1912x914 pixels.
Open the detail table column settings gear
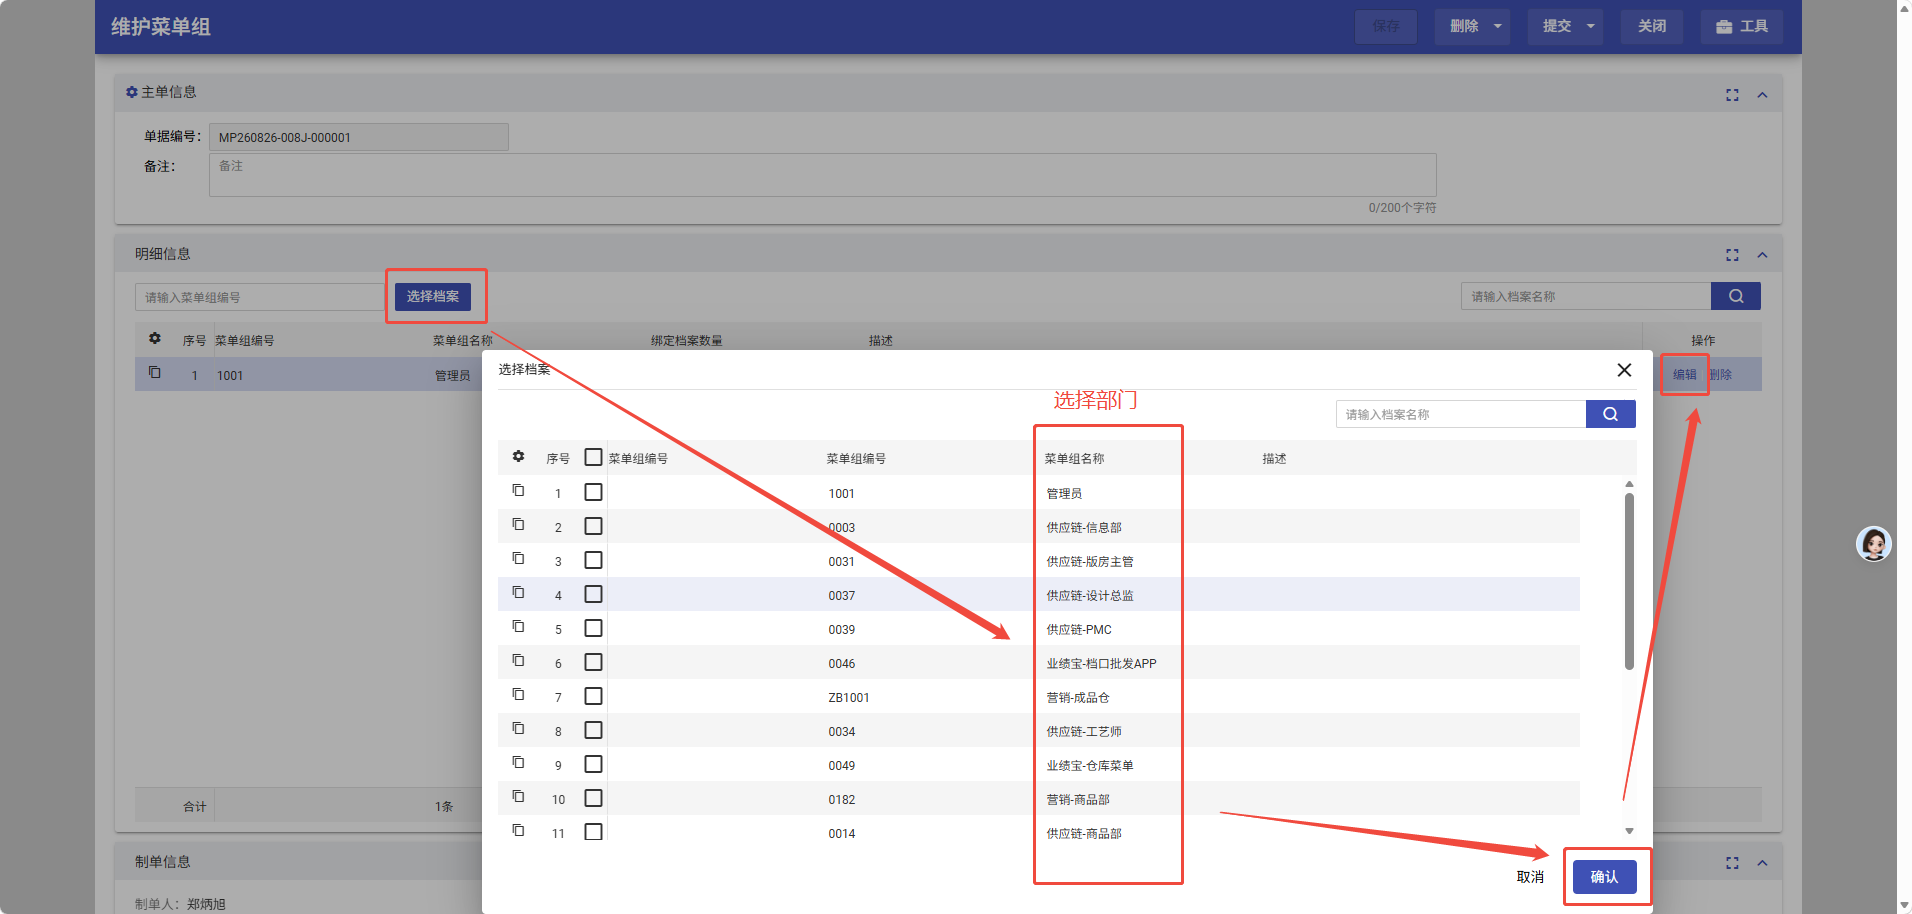coord(155,338)
